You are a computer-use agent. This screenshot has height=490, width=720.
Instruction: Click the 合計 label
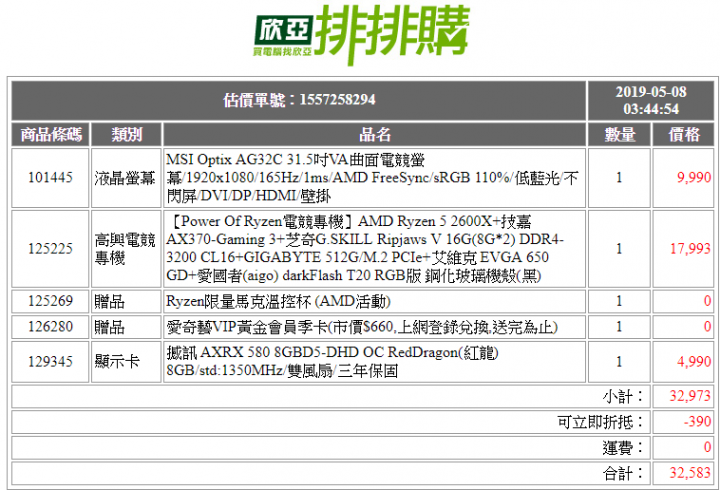coord(624,473)
